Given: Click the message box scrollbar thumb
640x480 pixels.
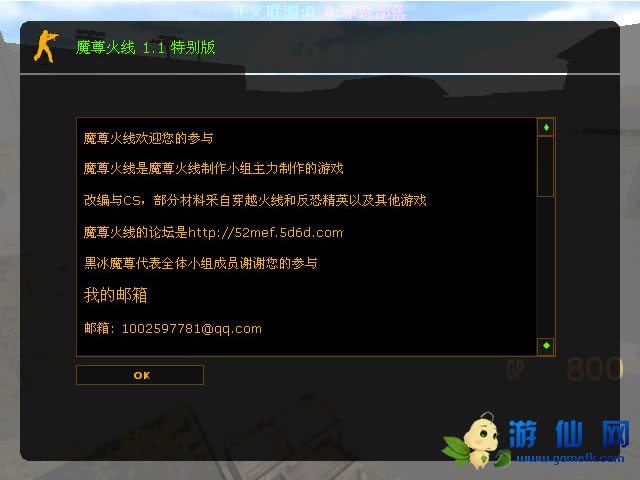Looking at the screenshot, I should click(x=546, y=167).
